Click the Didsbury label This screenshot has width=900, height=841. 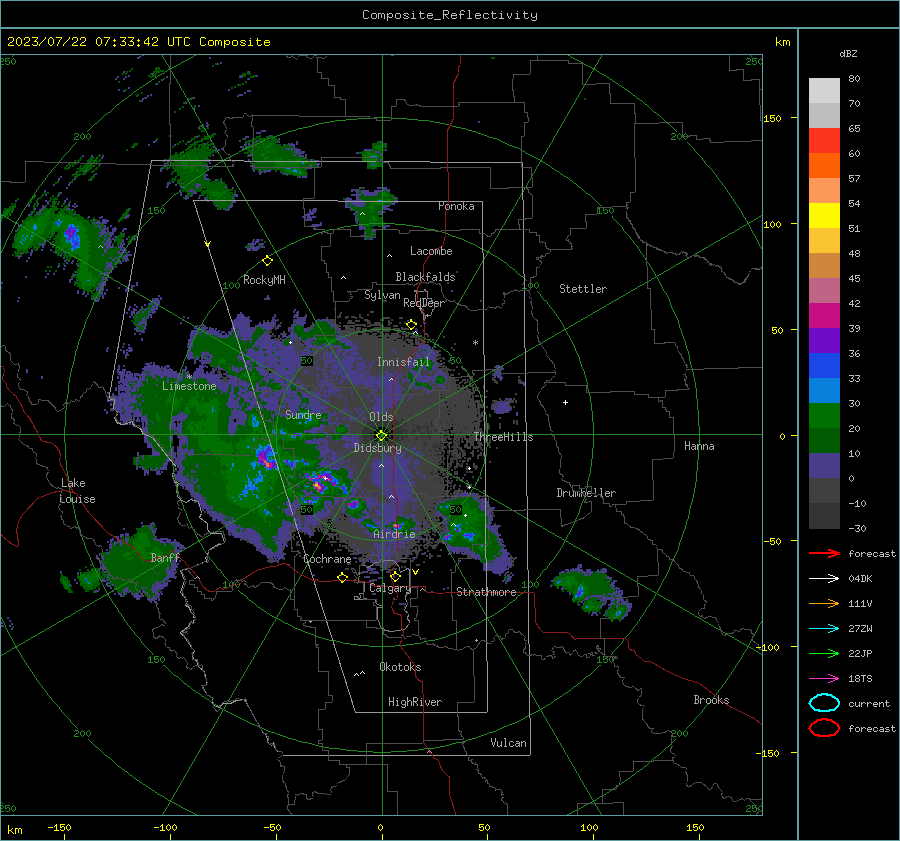(x=377, y=448)
